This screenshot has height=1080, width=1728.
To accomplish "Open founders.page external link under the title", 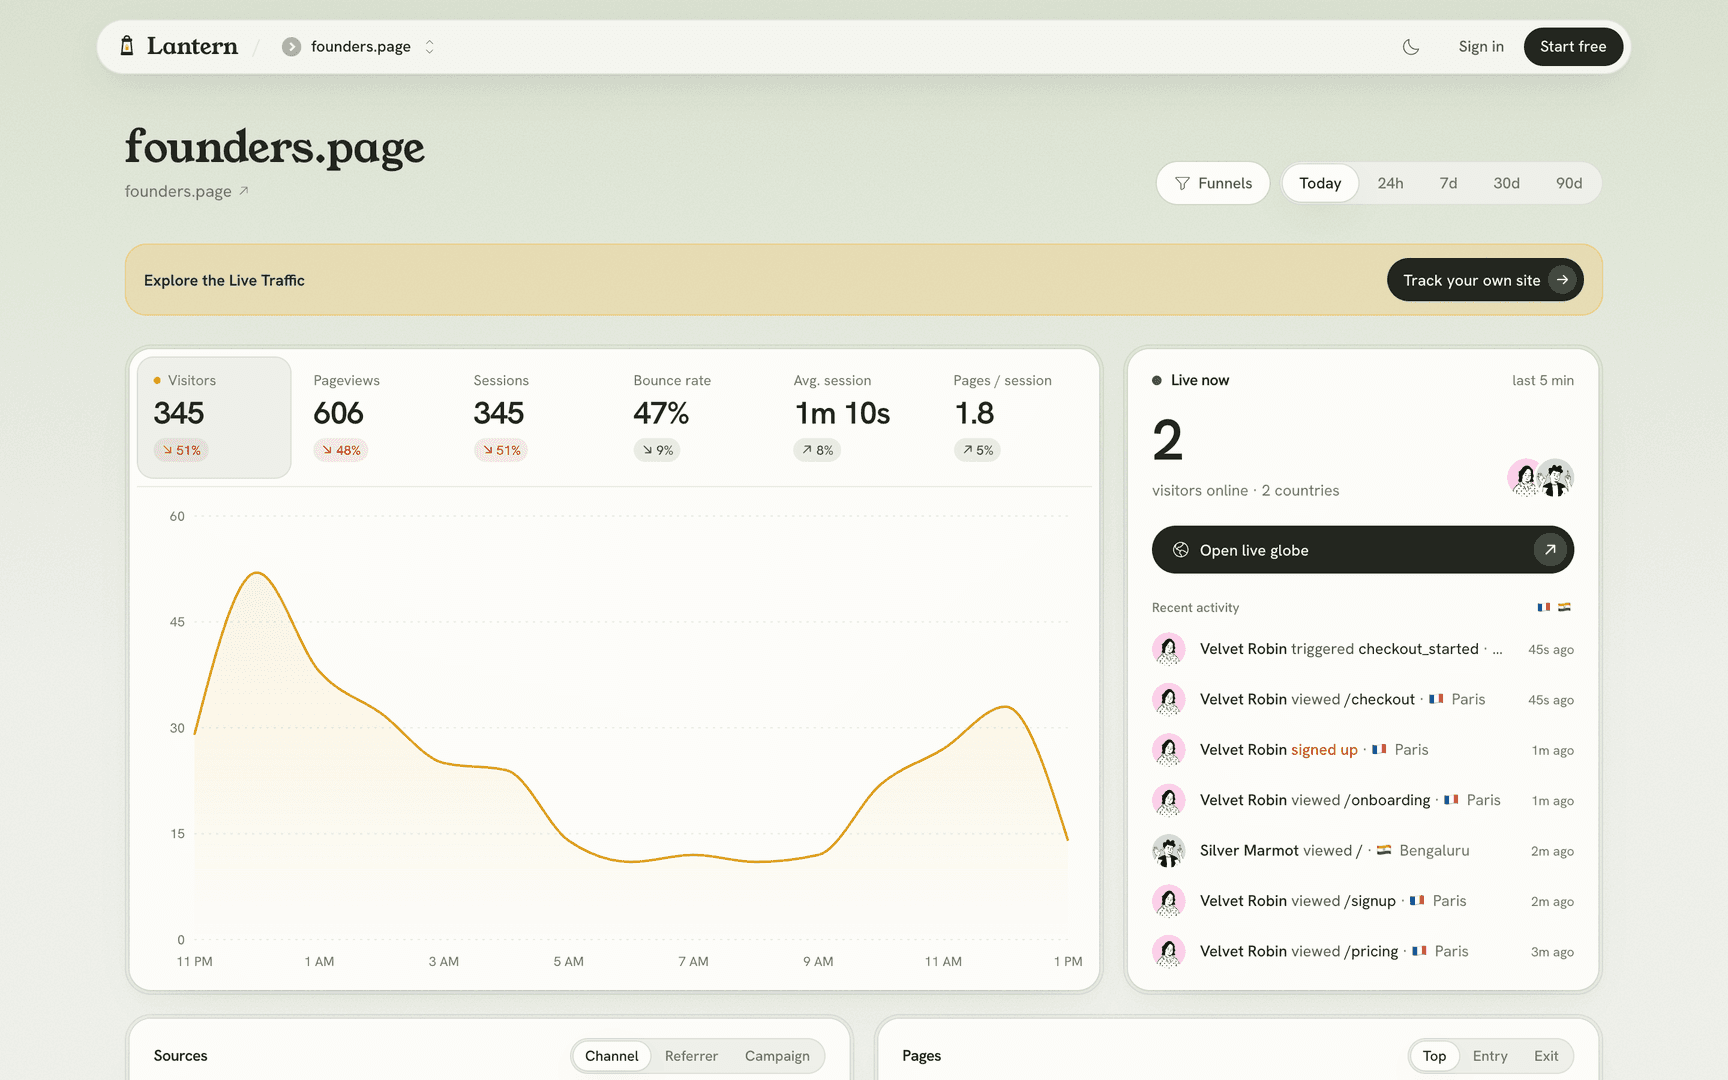I will 187,191.
